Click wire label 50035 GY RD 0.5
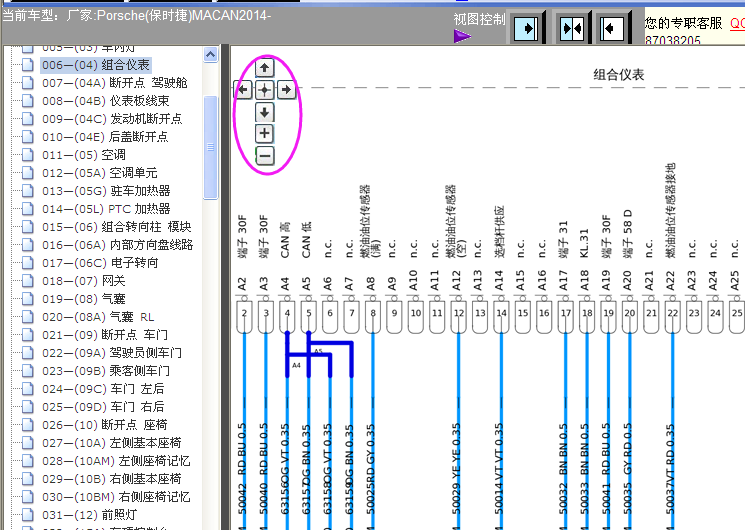The image size is (745, 530). coord(628,469)
